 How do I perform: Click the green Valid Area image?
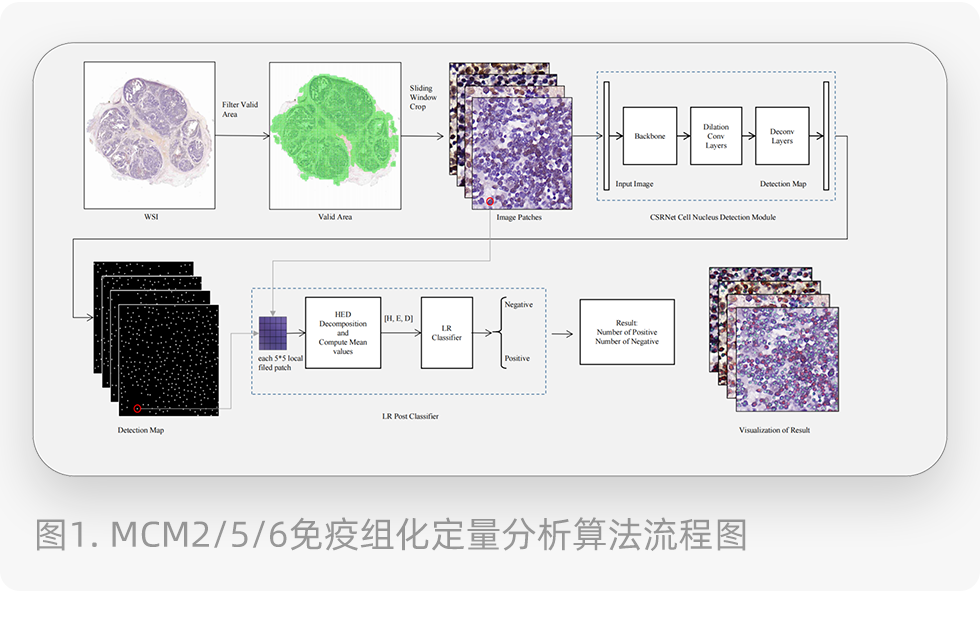pyautogui.click(x=335, y=136)
